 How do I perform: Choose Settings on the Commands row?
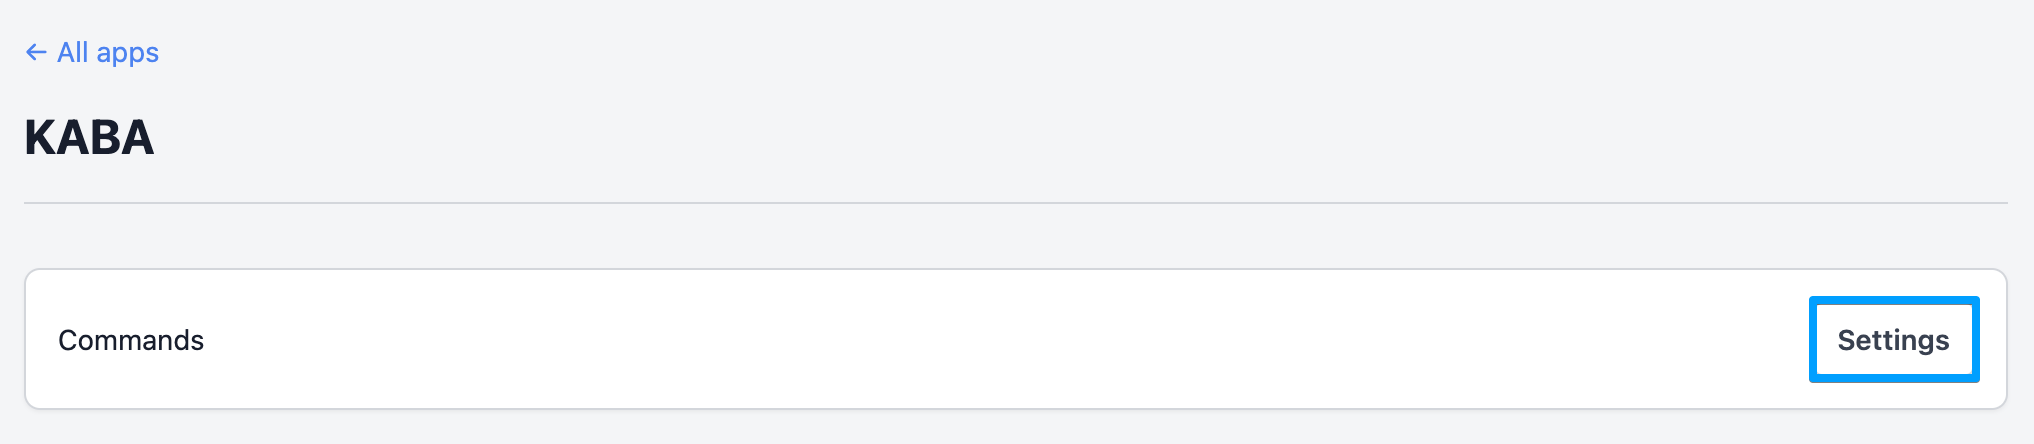click(1893, 340)
